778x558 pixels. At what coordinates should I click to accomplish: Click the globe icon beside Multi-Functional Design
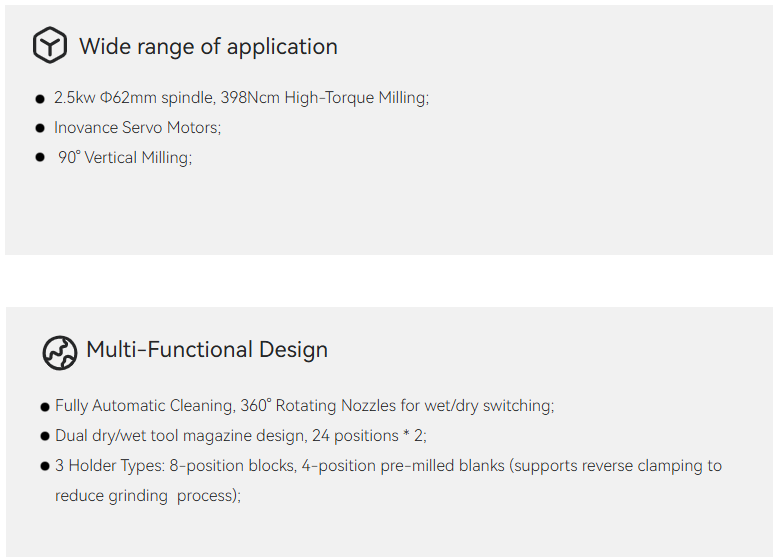point(60,352)
